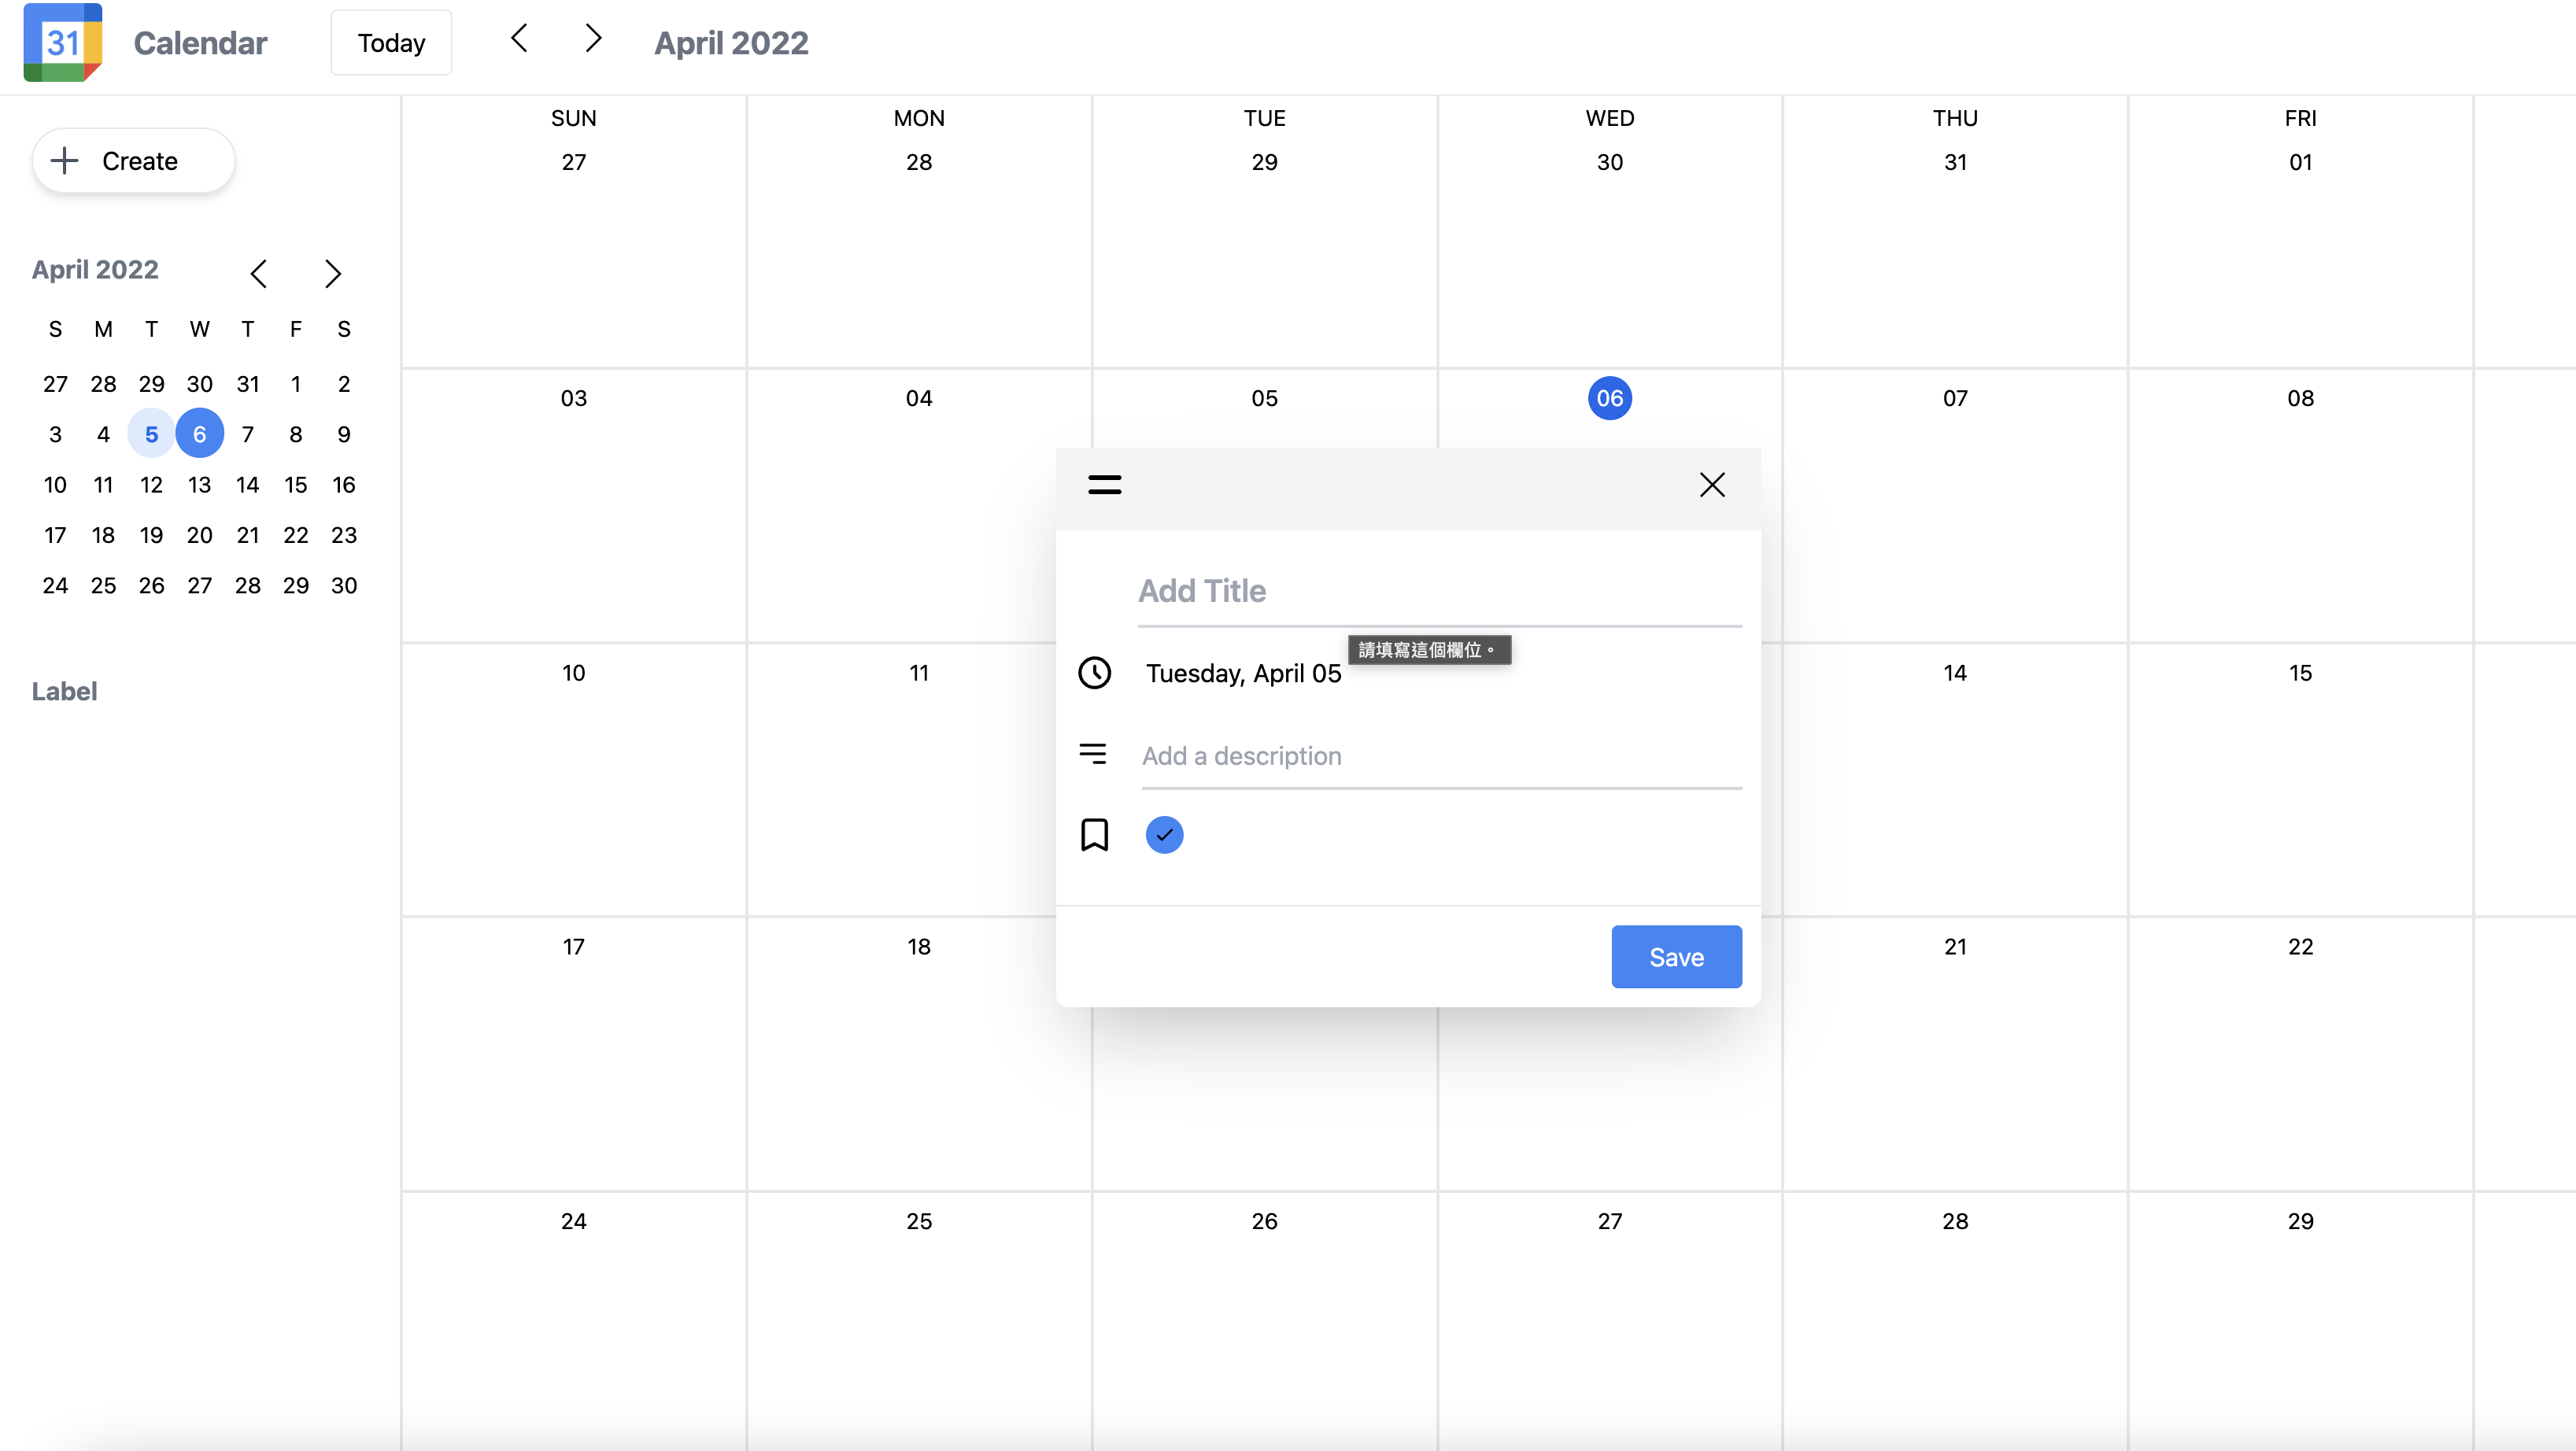Pick 30 in last row of mini calendar

tap(343, 585)
